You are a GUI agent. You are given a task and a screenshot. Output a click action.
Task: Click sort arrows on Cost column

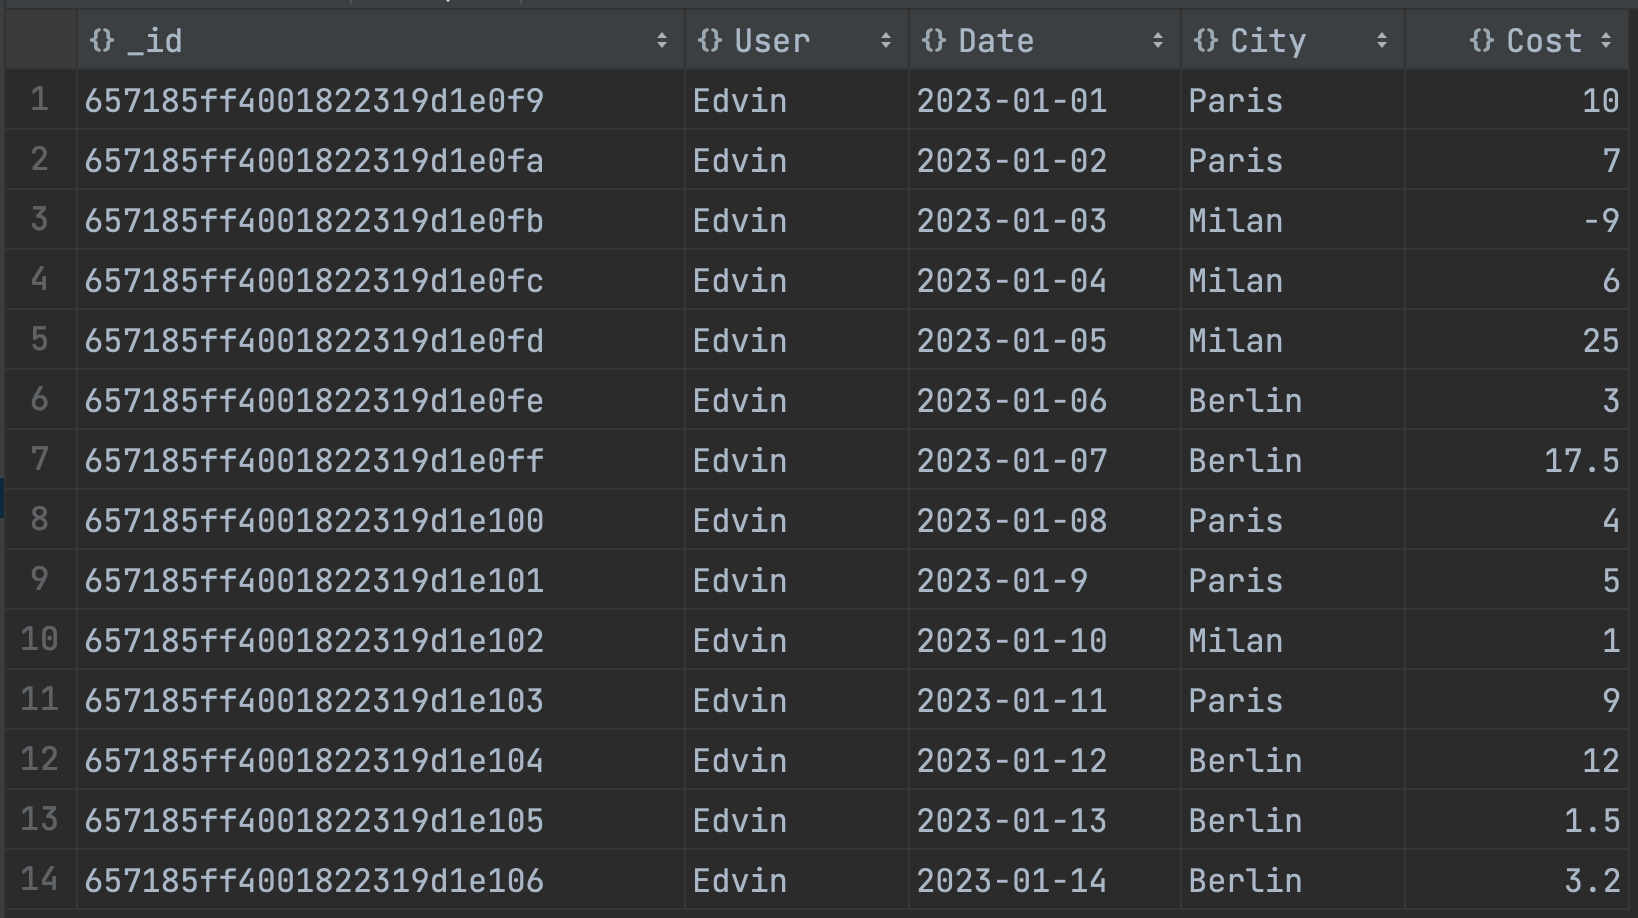(1606, 41)
